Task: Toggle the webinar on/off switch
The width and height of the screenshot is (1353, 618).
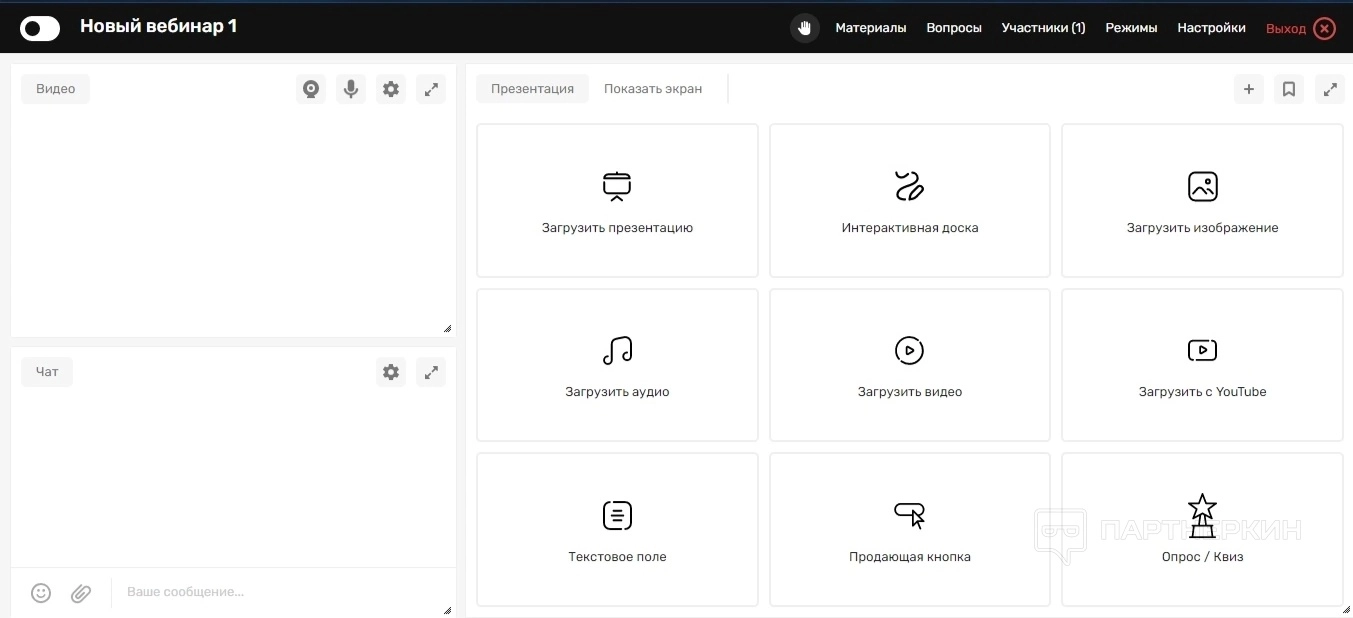Action: [40, 28]
